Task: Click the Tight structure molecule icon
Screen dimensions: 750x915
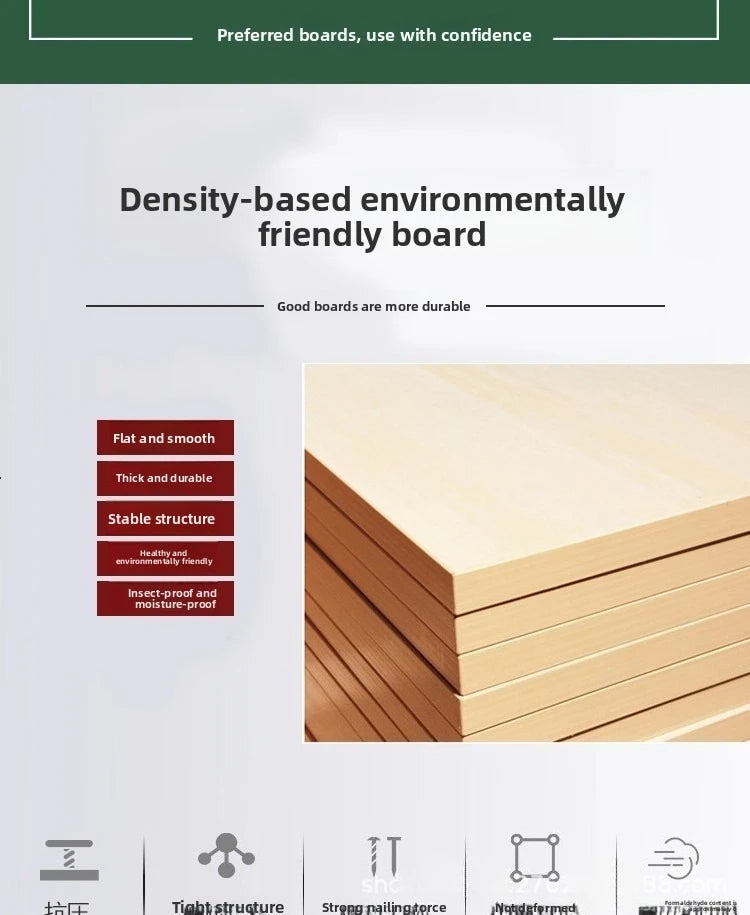Action: click(x=226, y=855)
